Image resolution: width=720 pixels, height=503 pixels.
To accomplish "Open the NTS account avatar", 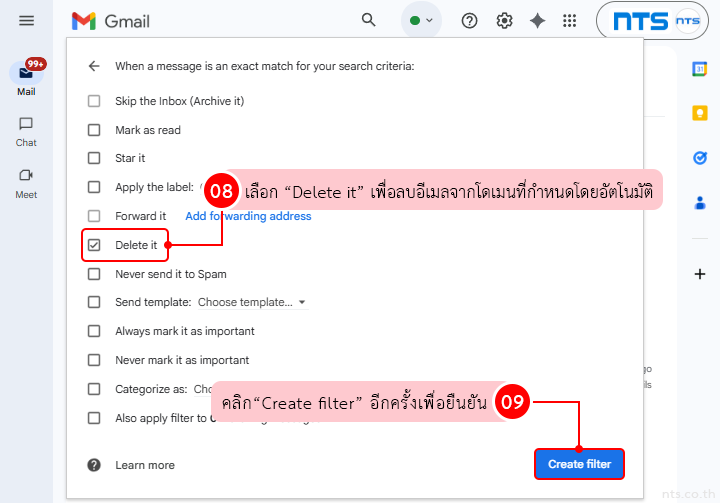I will pyautogui.click(x=687, y=21).
